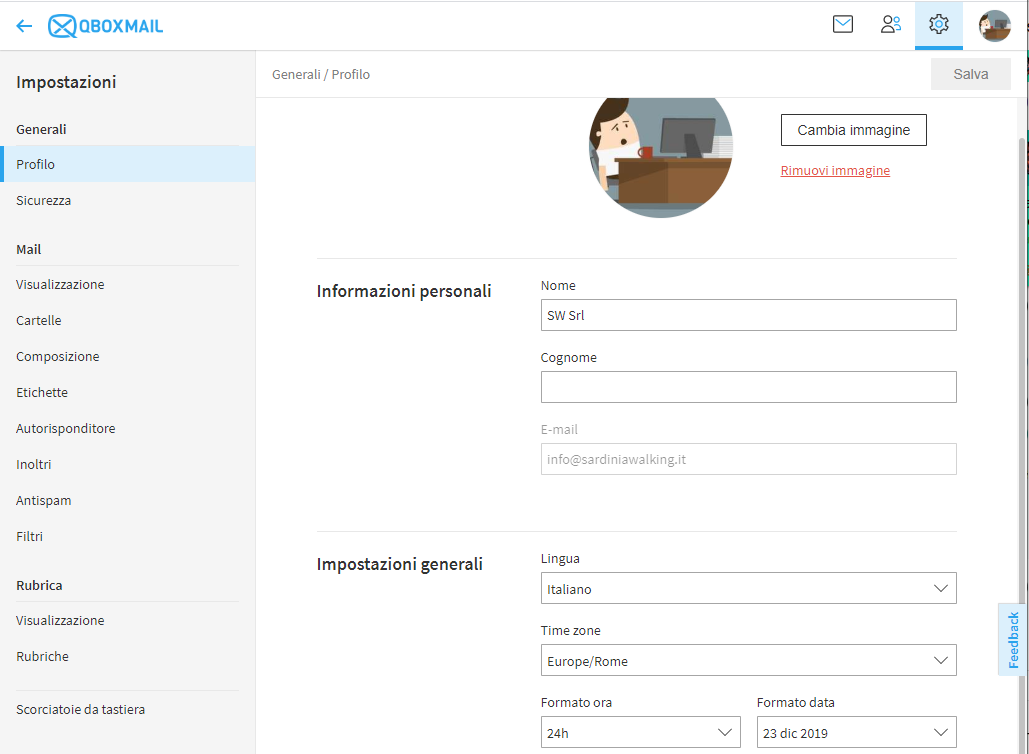Click the Qboxmail logo

click(x=106, y=26)
